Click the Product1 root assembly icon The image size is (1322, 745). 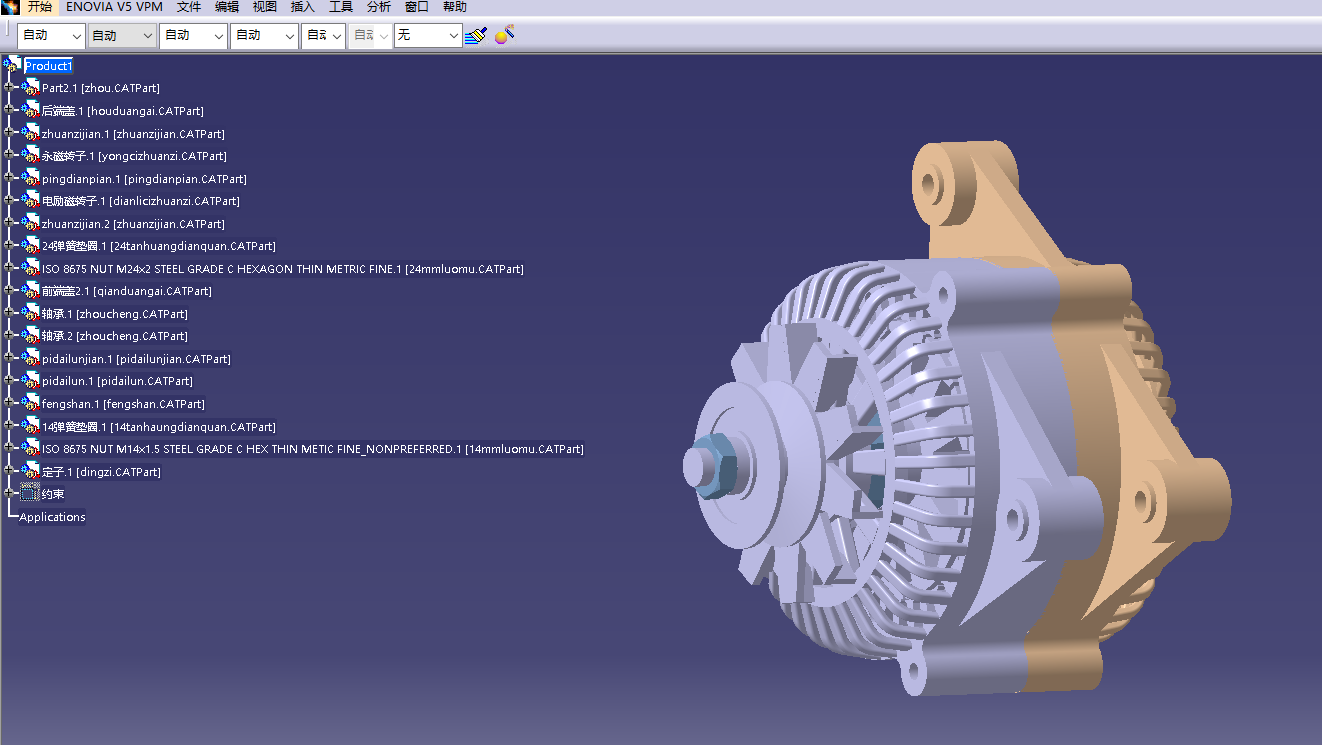click(12, 65)
